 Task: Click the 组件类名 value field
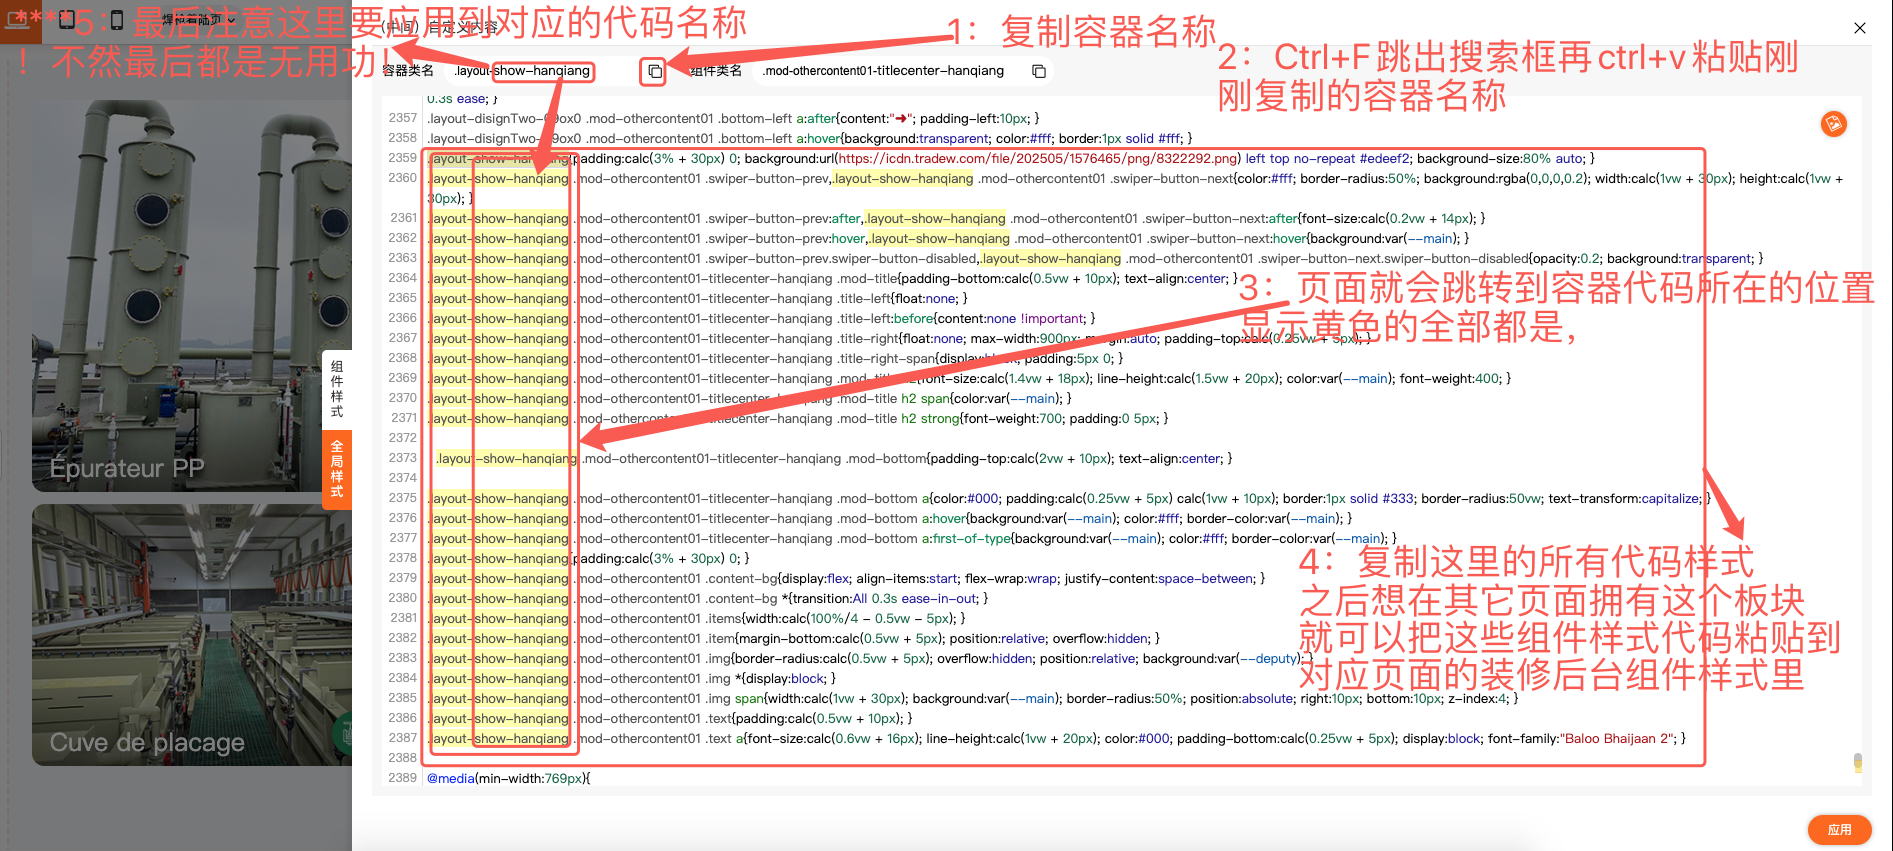point(883,71)
